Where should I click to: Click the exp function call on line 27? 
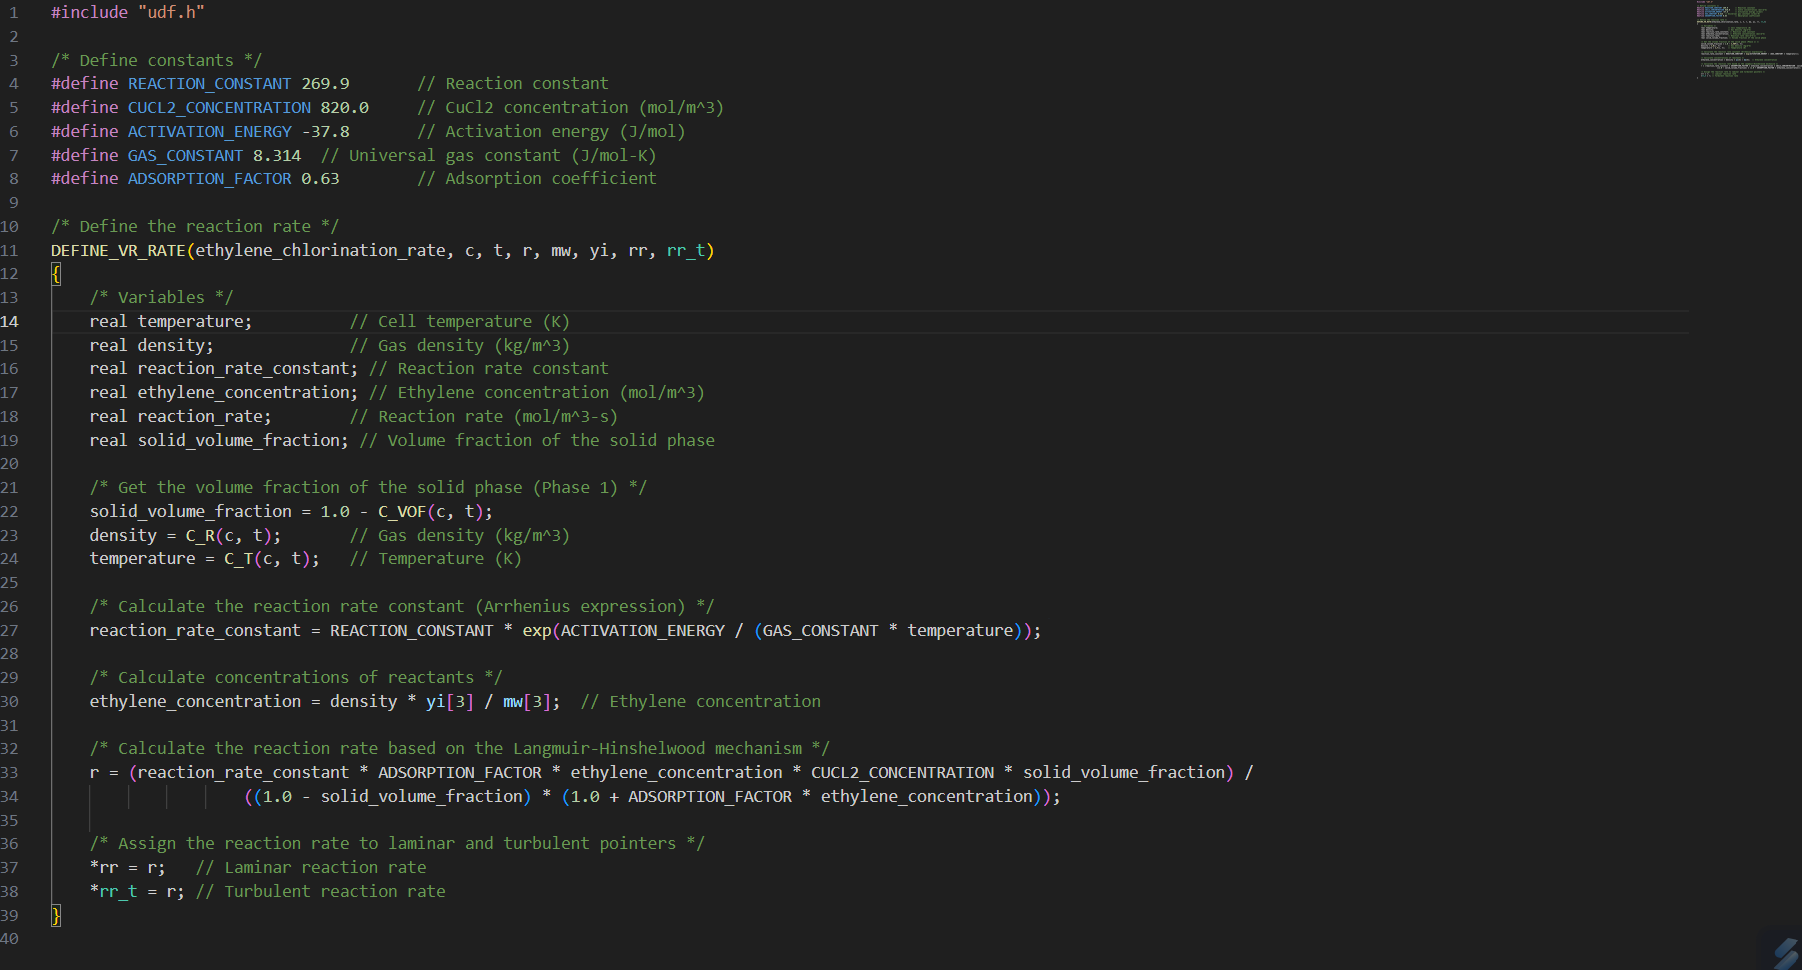(x=537, y=630)
